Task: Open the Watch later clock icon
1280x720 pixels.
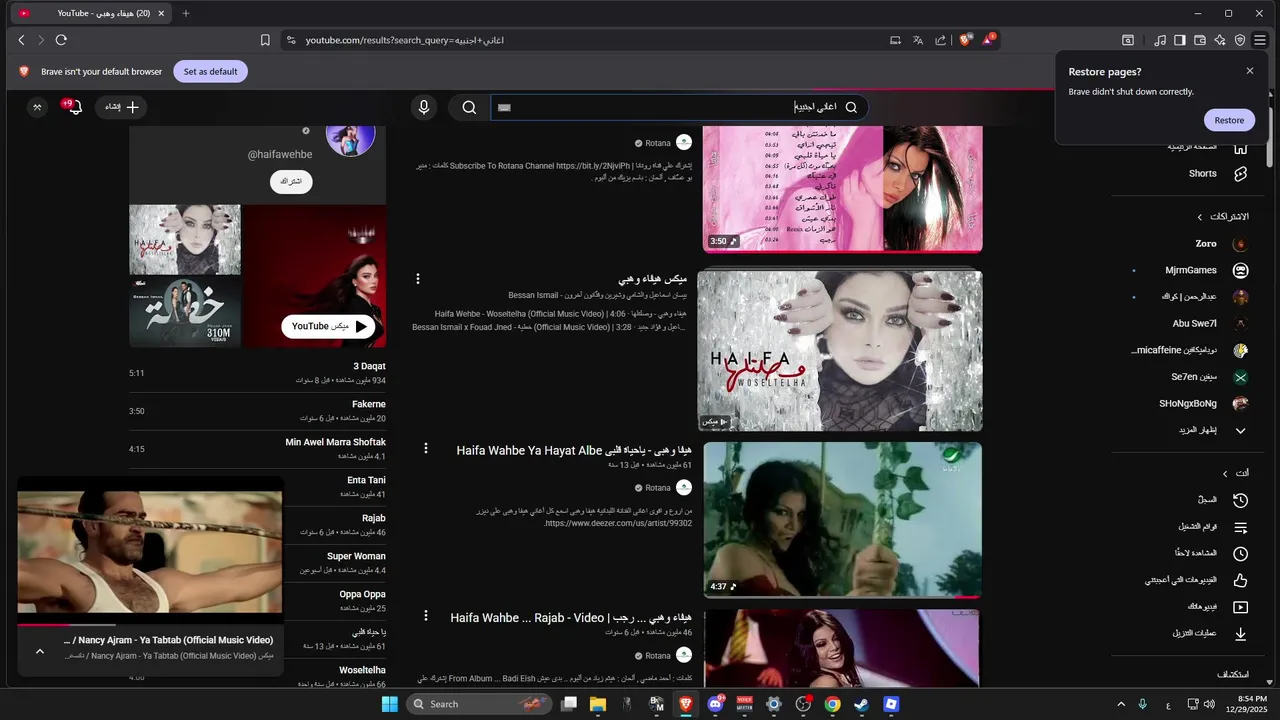Action: 1240,554
